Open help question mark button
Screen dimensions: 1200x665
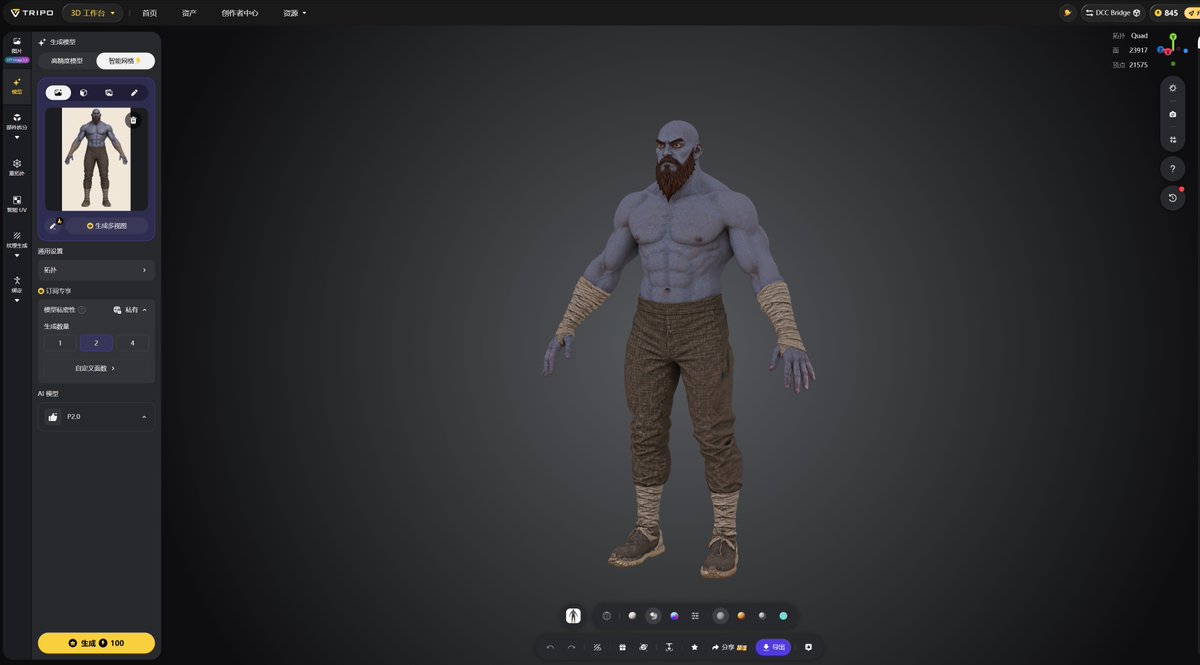(1173, 168)
